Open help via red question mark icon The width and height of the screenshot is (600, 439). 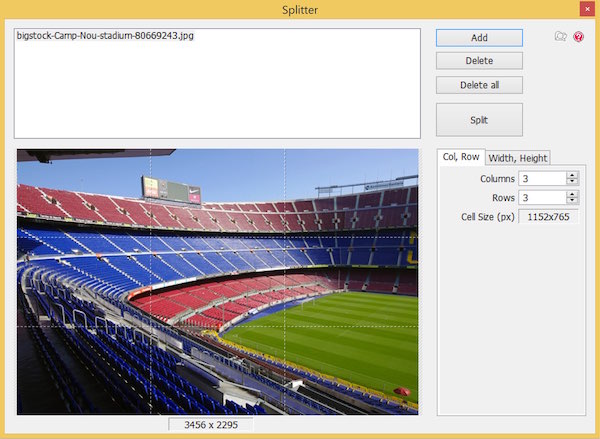578,37
